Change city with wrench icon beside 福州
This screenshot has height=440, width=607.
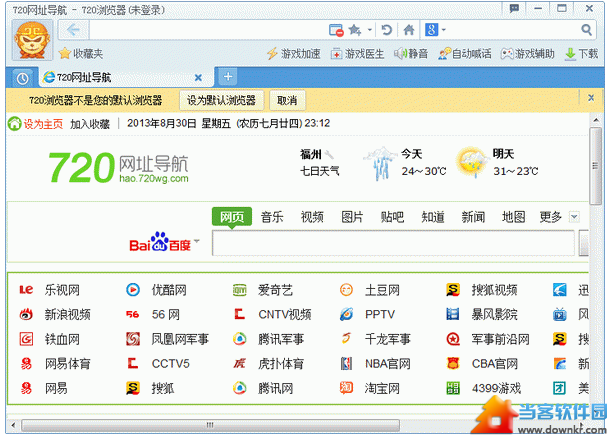point(329,154)
